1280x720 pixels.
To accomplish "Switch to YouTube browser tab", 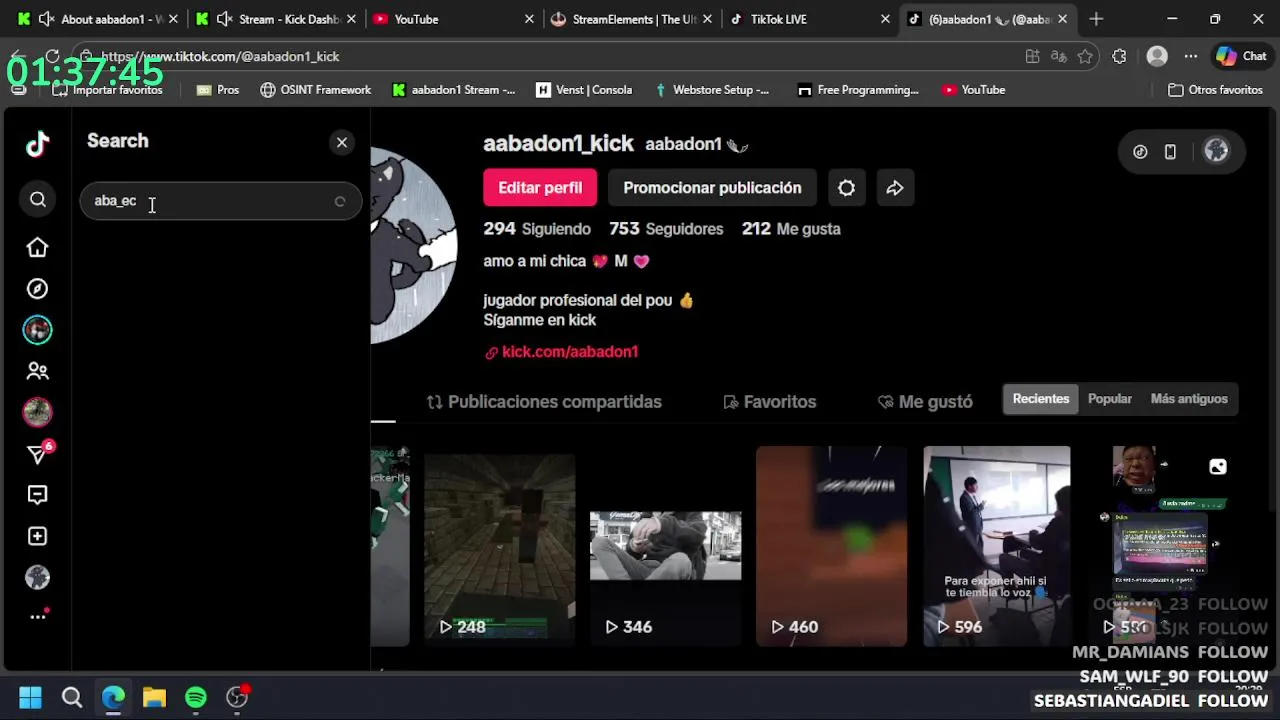I will tap(453, 19).
